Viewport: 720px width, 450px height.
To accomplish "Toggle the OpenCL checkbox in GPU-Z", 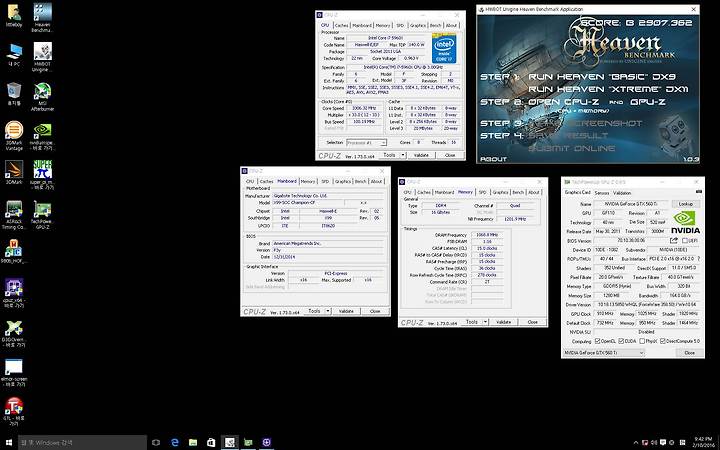I will coord(597,341).
